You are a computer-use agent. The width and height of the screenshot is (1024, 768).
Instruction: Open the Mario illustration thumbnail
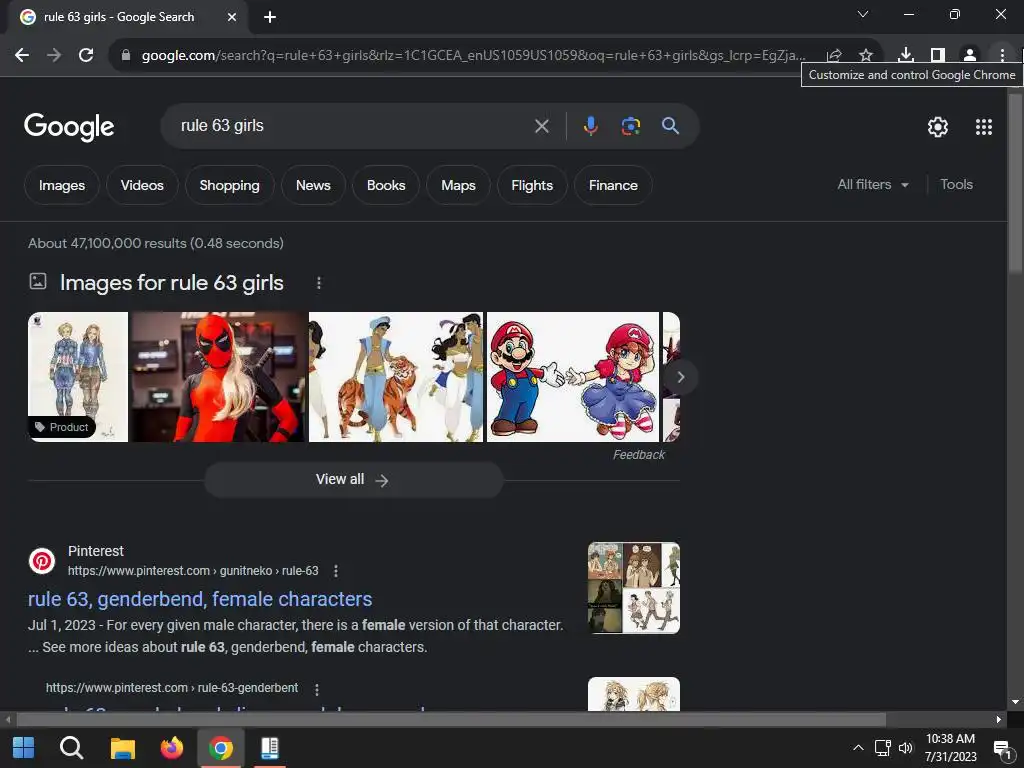(573, 377)
